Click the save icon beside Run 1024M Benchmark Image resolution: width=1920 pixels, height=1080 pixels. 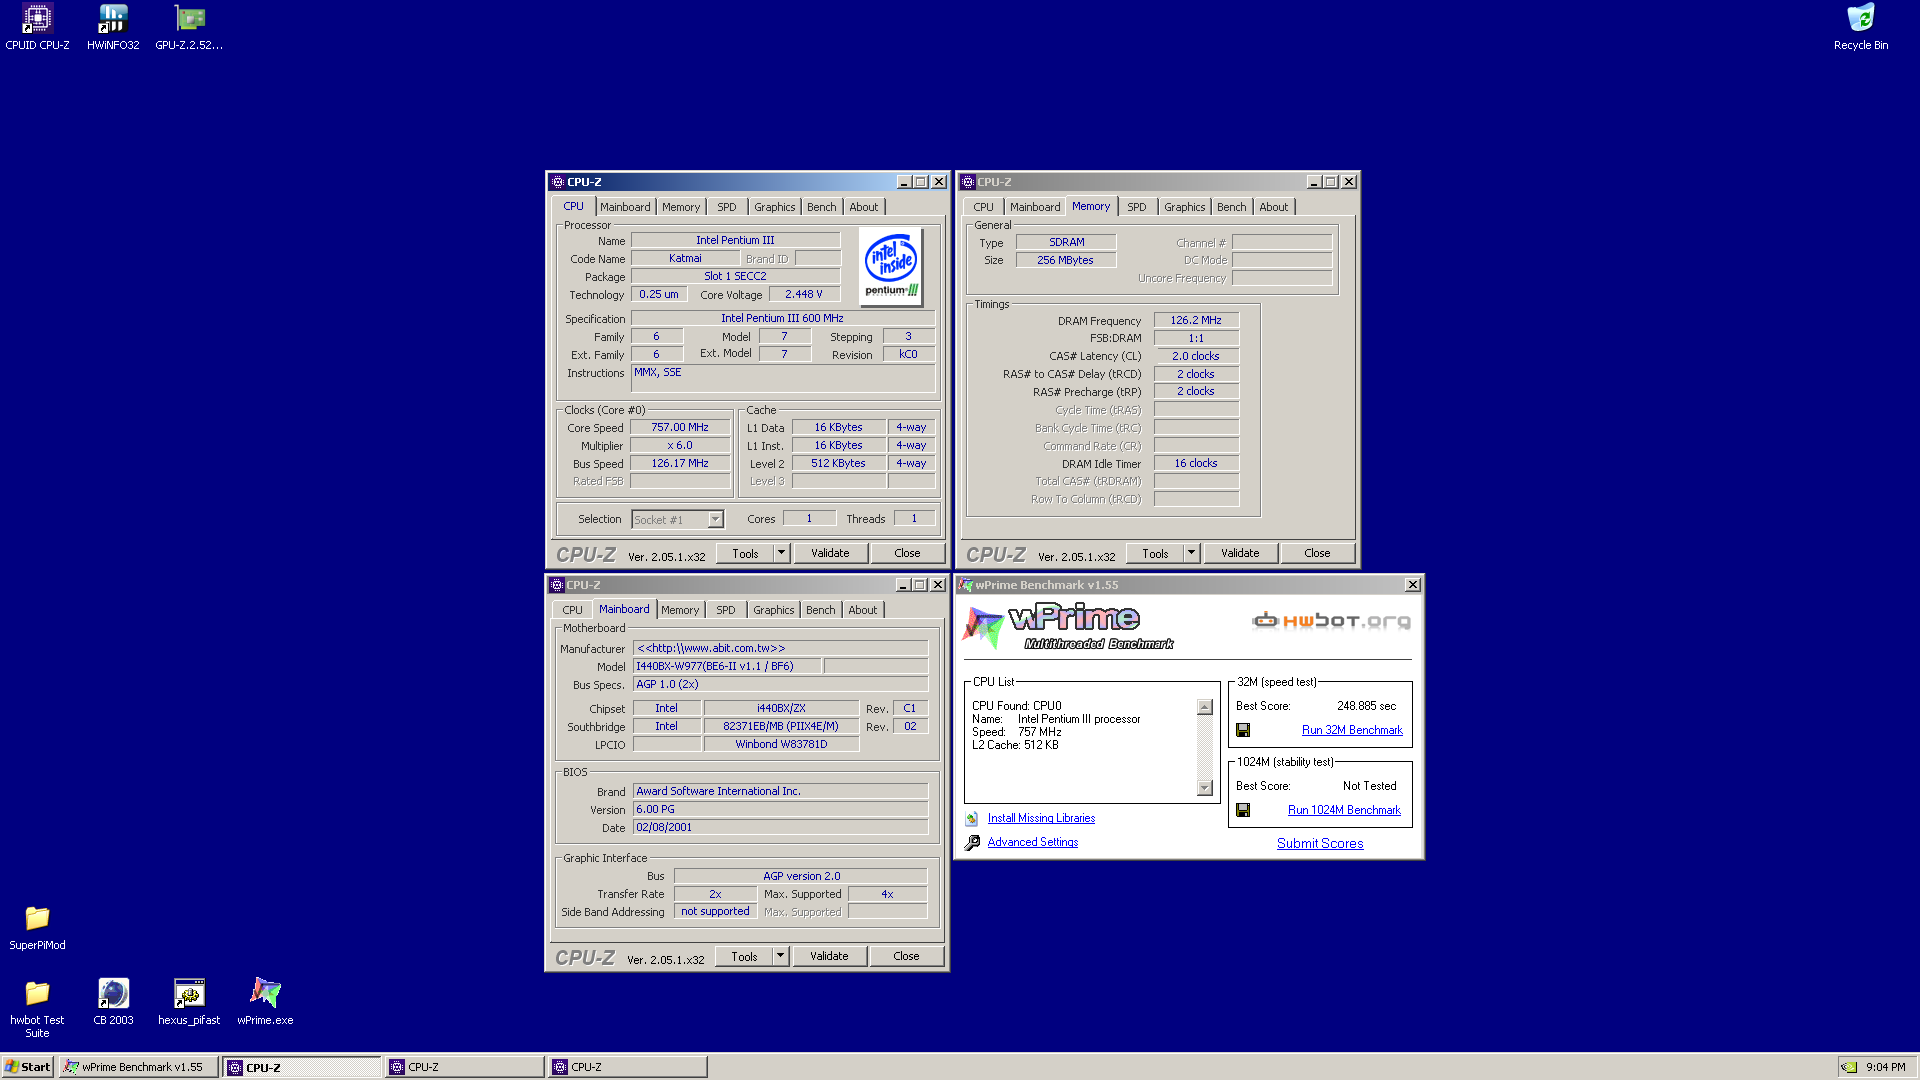1243,810
